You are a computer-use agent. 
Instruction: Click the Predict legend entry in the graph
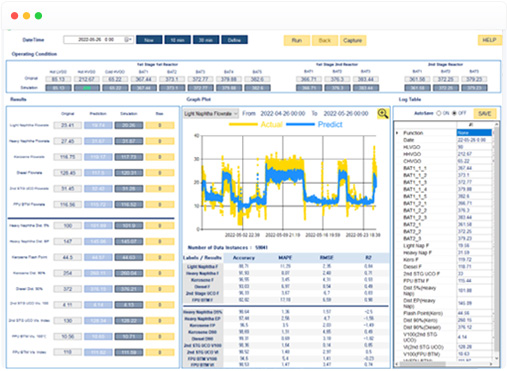314,124
